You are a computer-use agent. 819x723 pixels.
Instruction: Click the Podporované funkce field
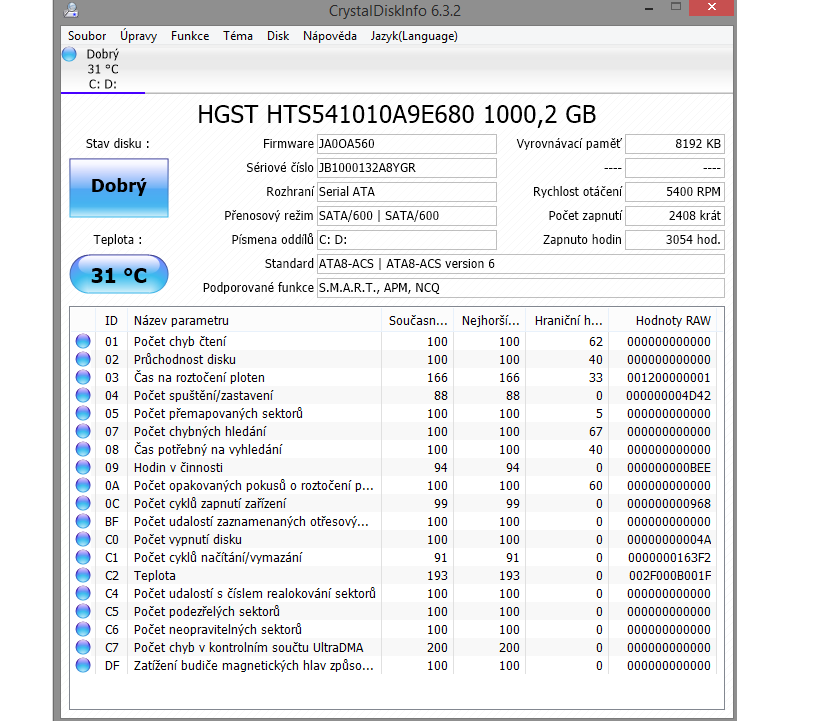[521, 288]
